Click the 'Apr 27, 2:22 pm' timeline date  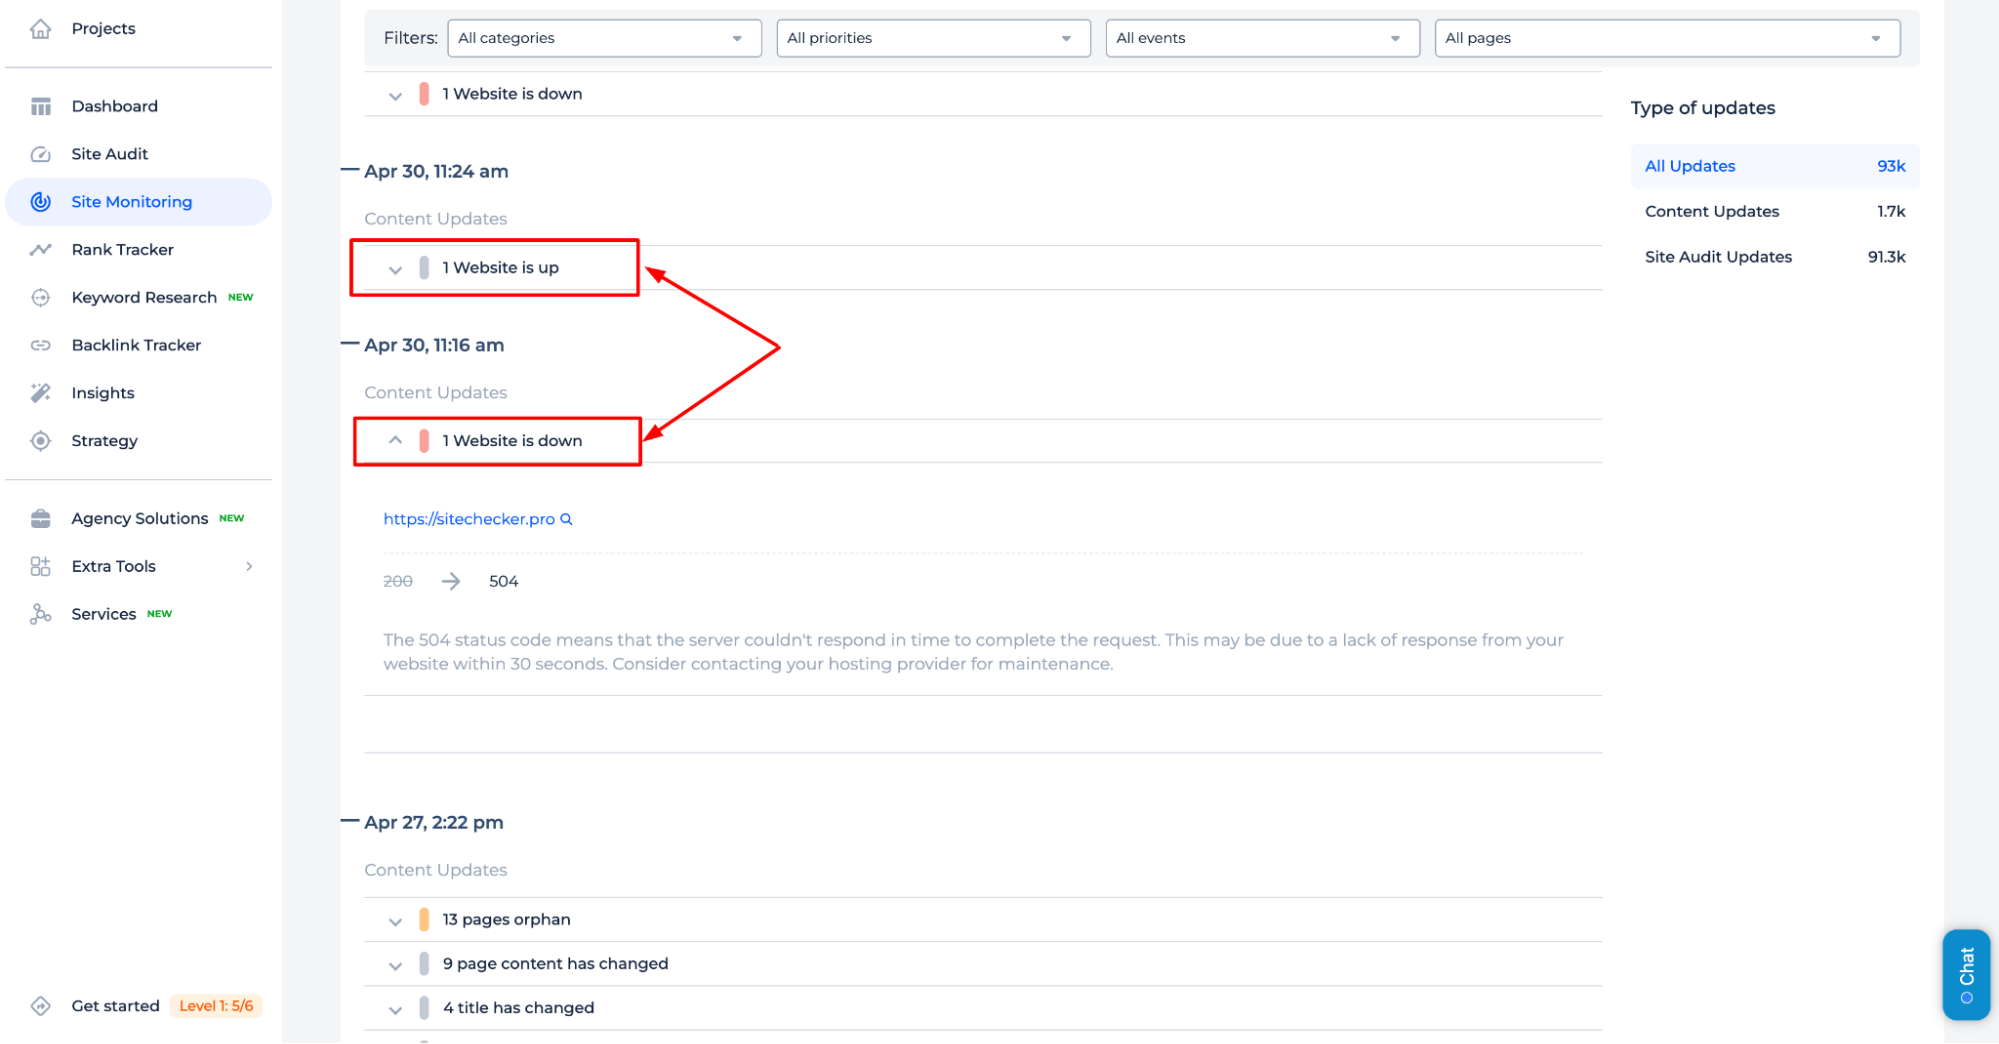(433, 822)
